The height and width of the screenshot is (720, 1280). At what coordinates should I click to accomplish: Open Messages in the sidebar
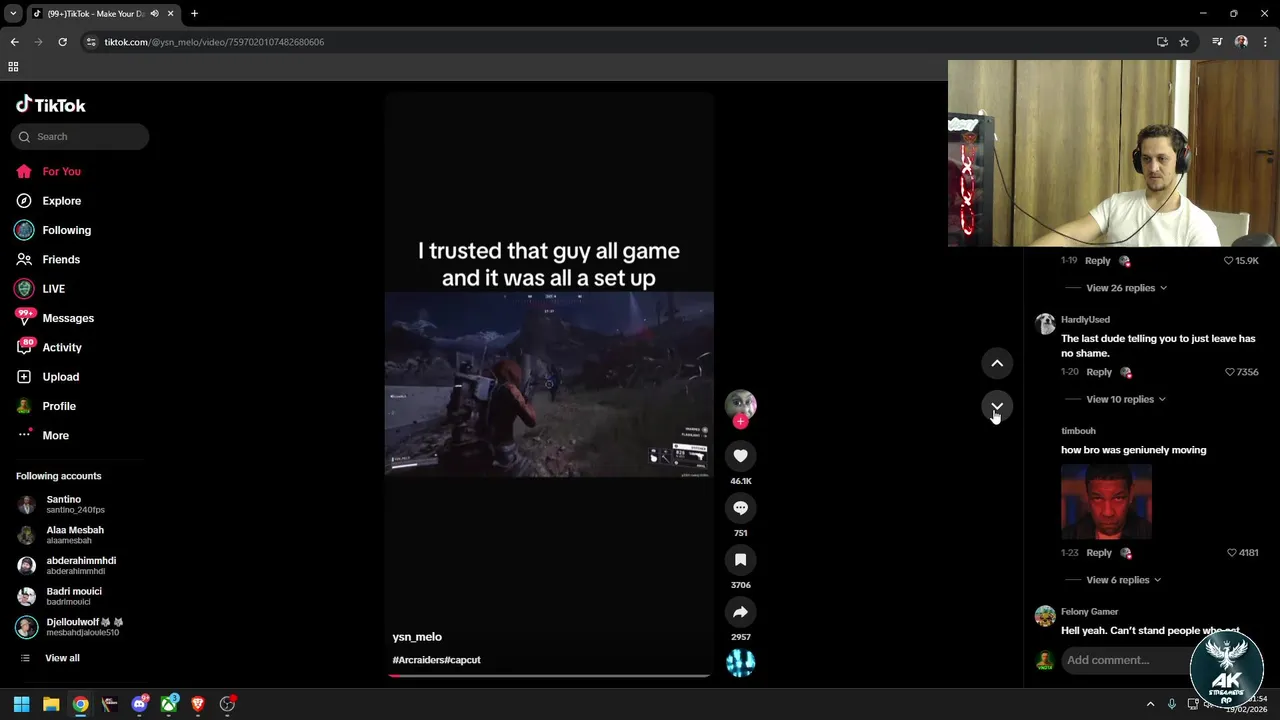coord(67,318)
